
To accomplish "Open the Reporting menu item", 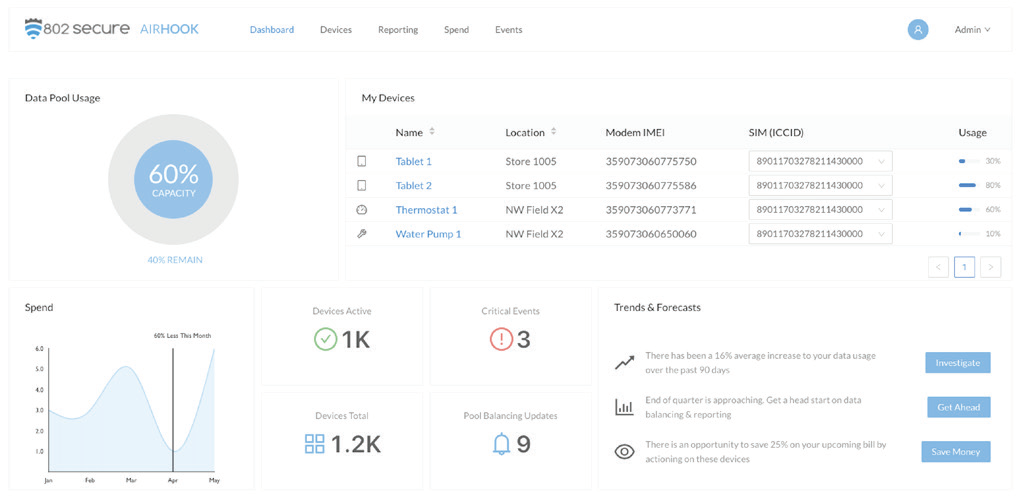I will [x=398, y=30].
